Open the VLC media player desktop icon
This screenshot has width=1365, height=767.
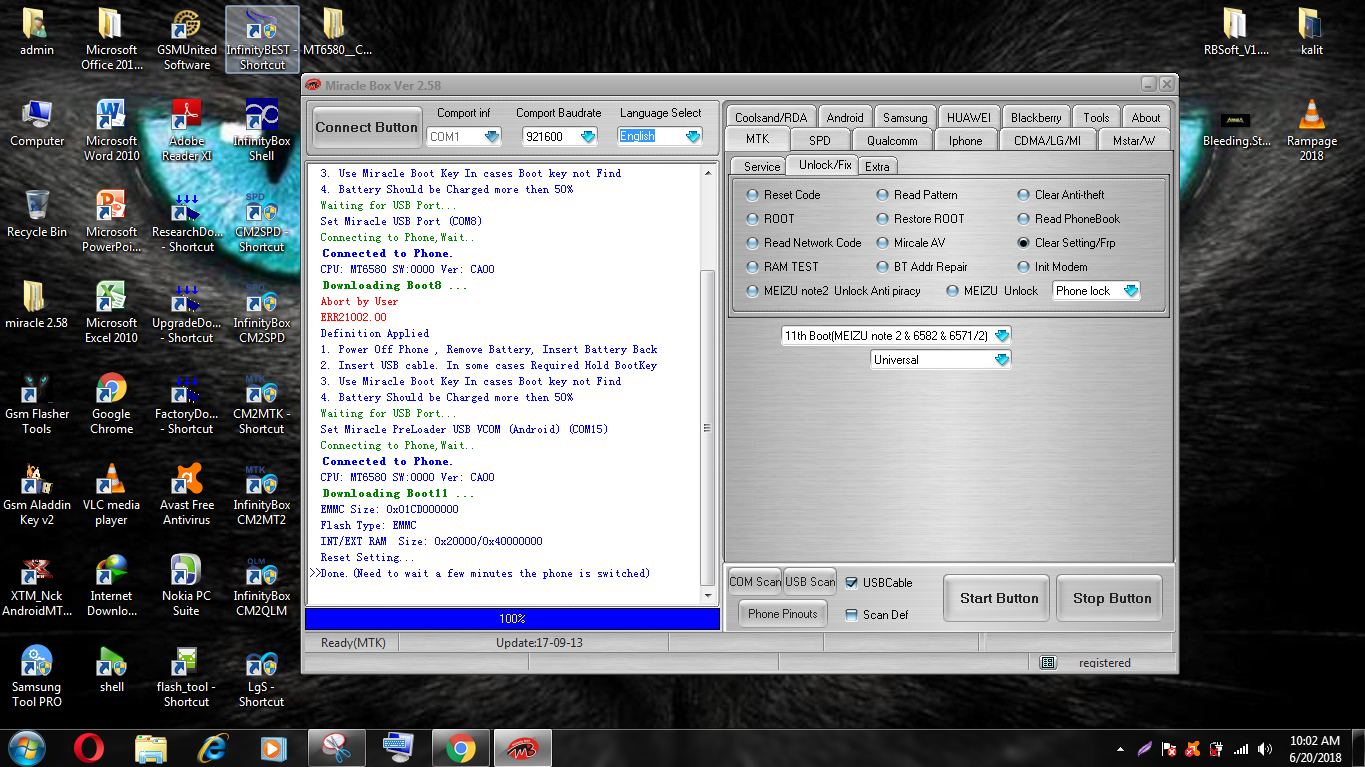pyautogui.click(x=111, y=494)
